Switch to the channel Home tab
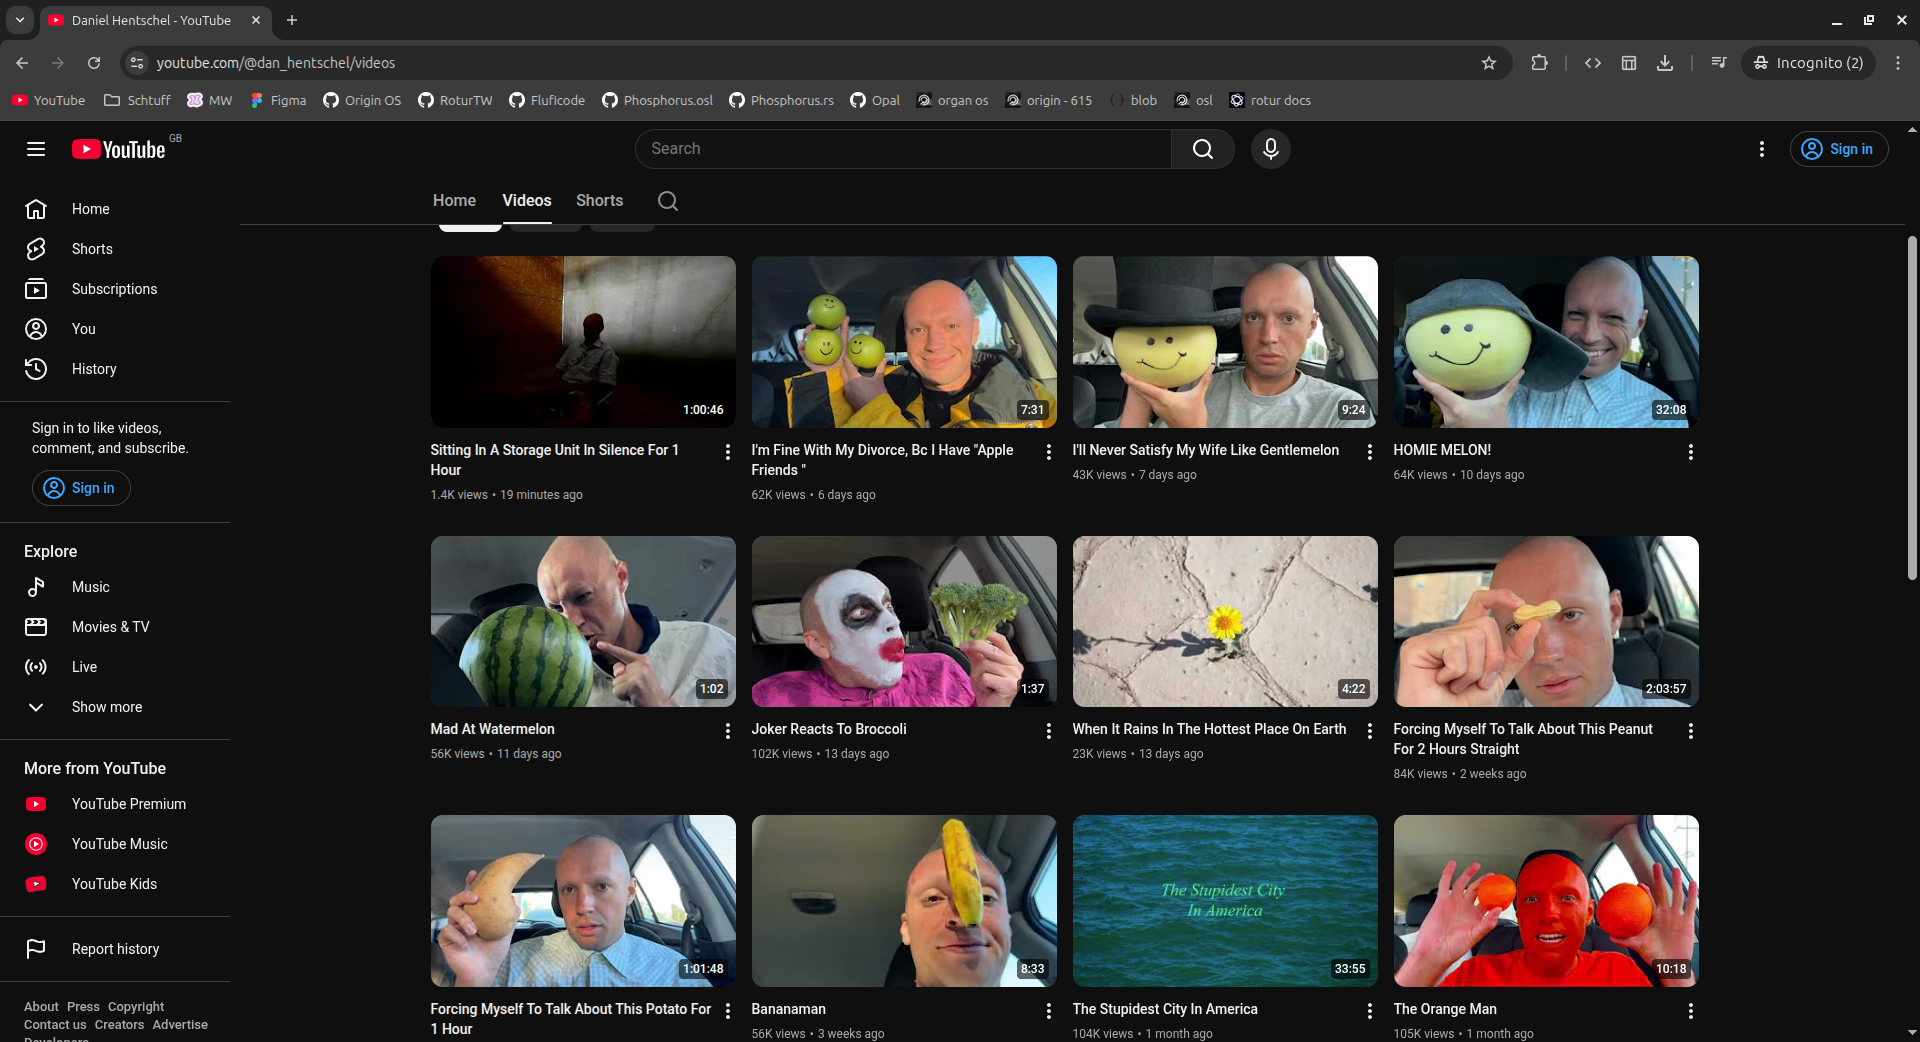1920x1042 pixels. (454, 201)
